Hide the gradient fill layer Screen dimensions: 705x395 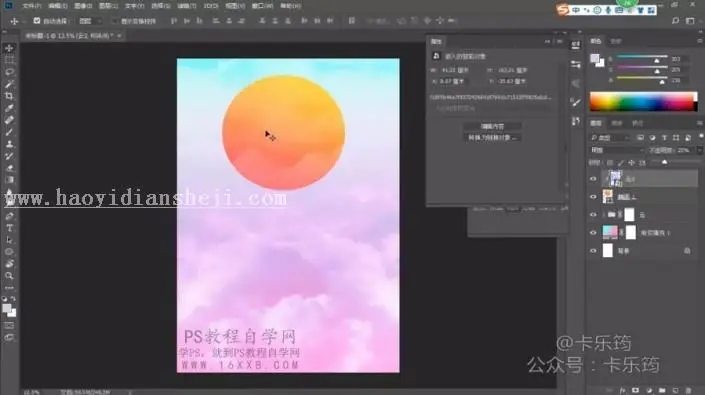593,233
